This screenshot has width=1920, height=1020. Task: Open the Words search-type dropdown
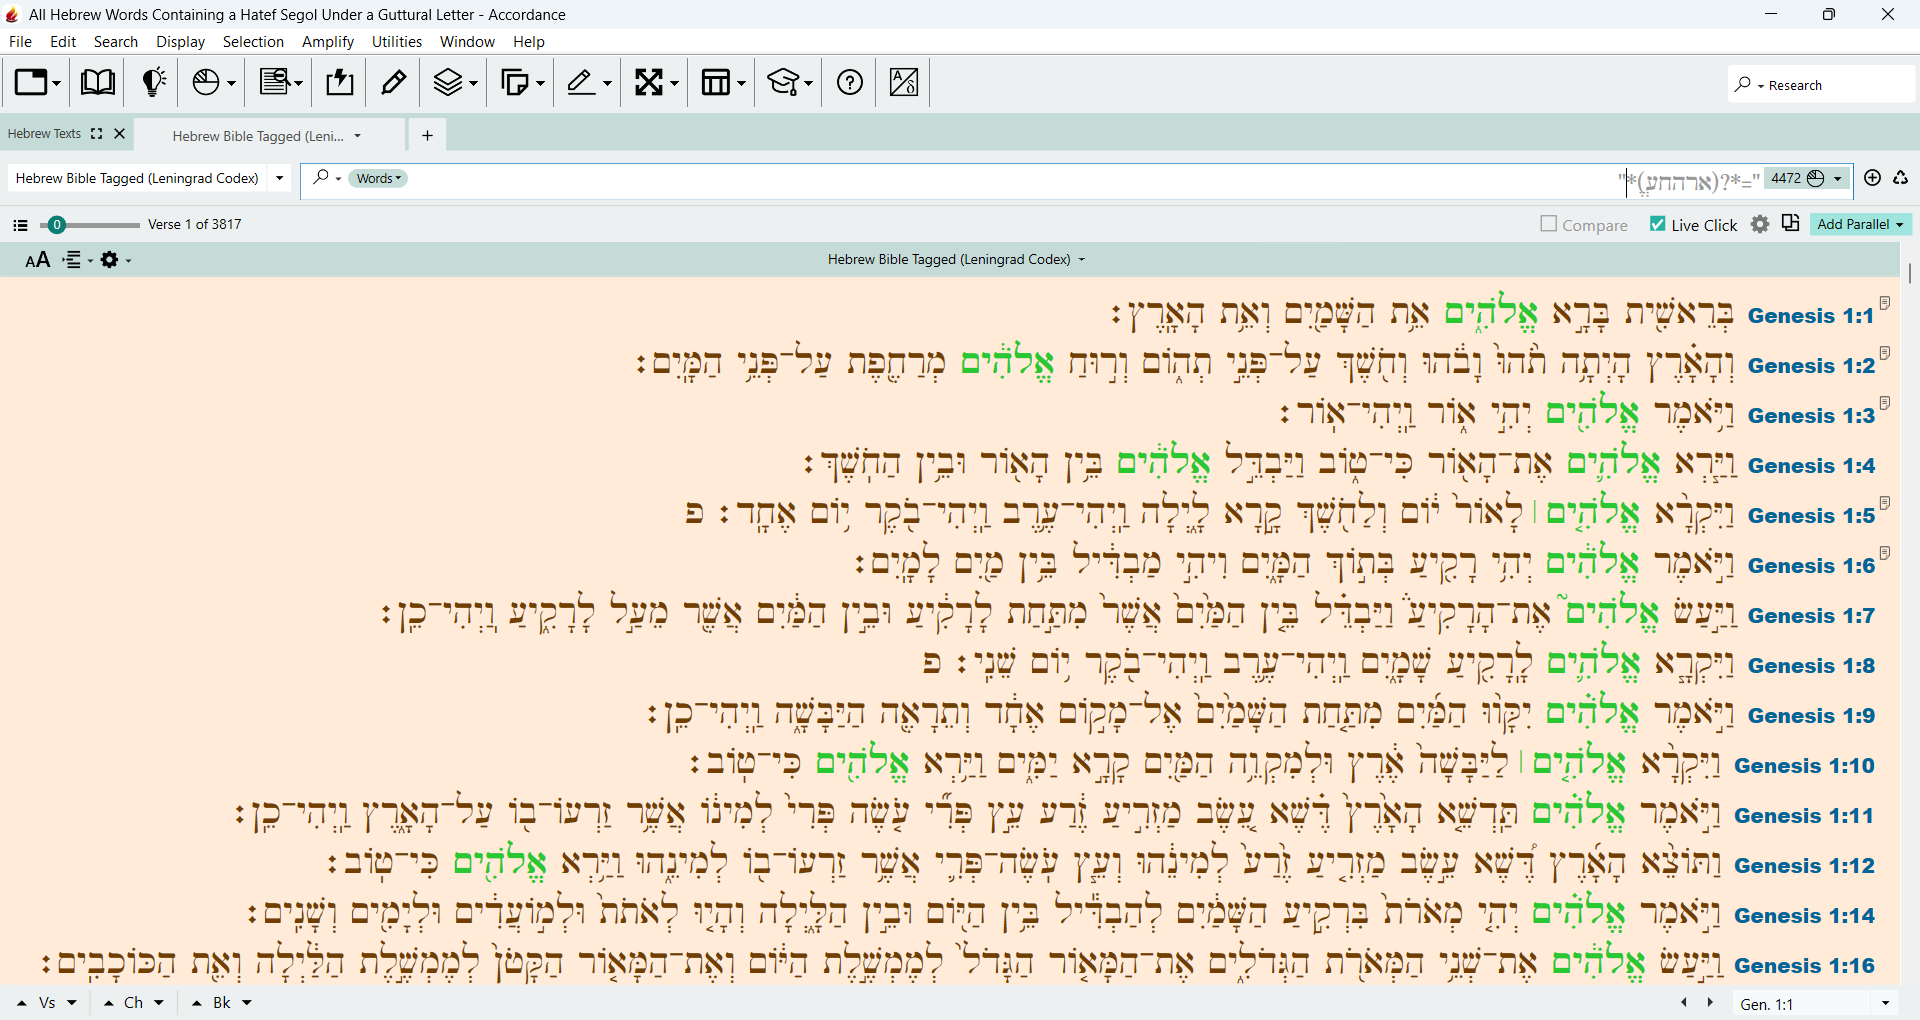pyautogui.click(x=379, y=178)
